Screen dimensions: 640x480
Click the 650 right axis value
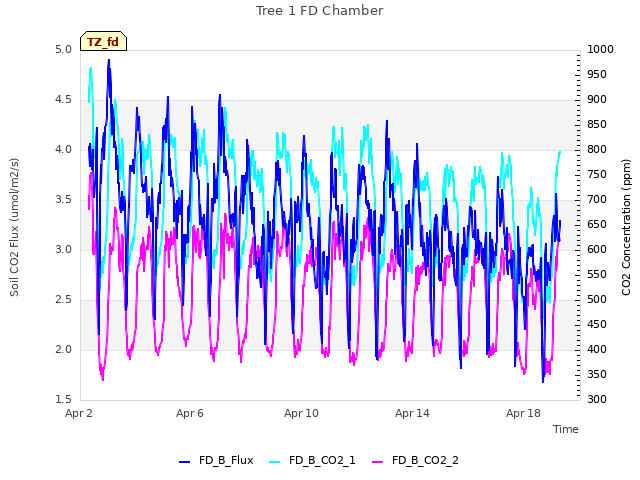[x=597, y=224]
